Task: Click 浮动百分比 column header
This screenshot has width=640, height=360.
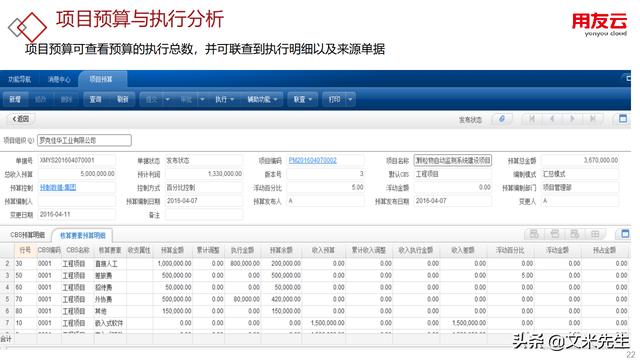Action: click(510, 250)
